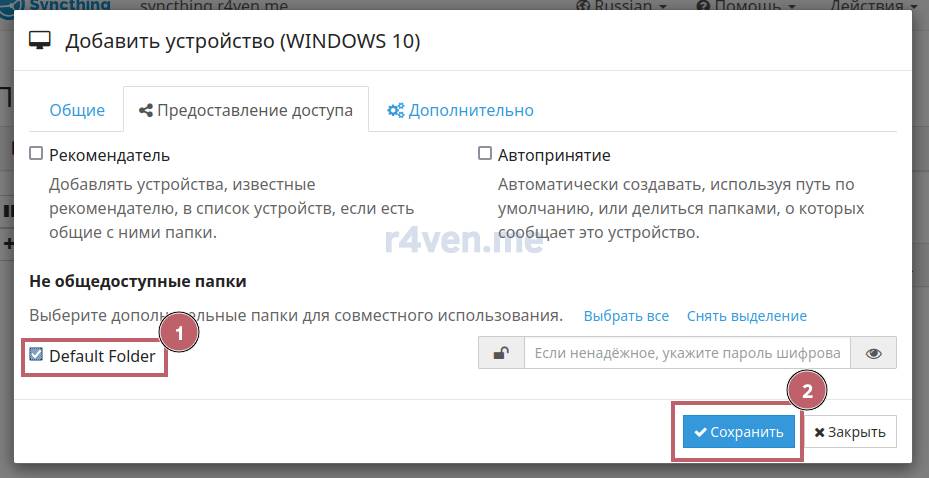Open the Дополнительно tab
This screenshot has width=929, height=478.
pyautogui.click(x=470, y=110)
